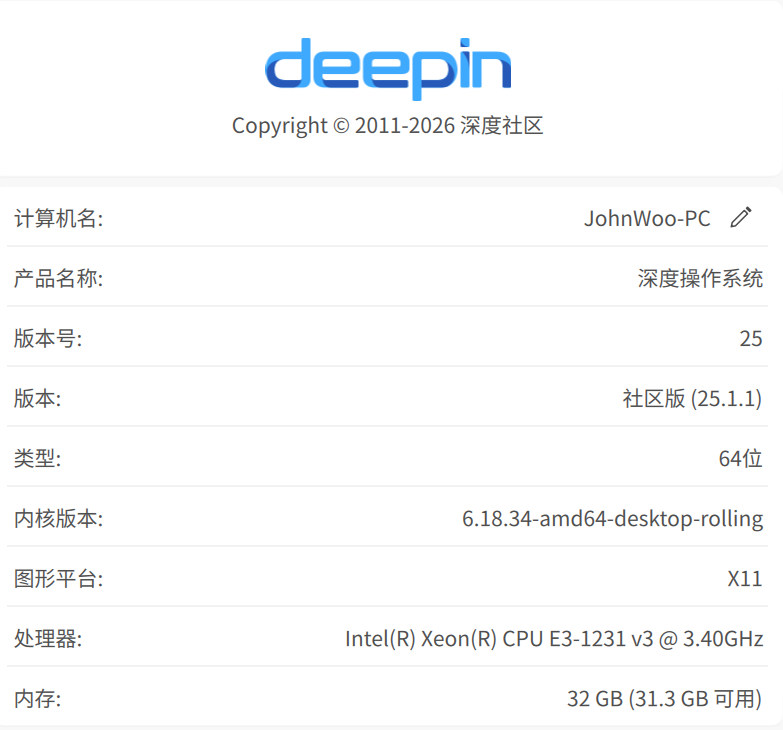Image resolution: width=783 pixels, height=730 pixels.
Task: Select the 深度操作系统 product name value
Action: click(x=700, y=279)
